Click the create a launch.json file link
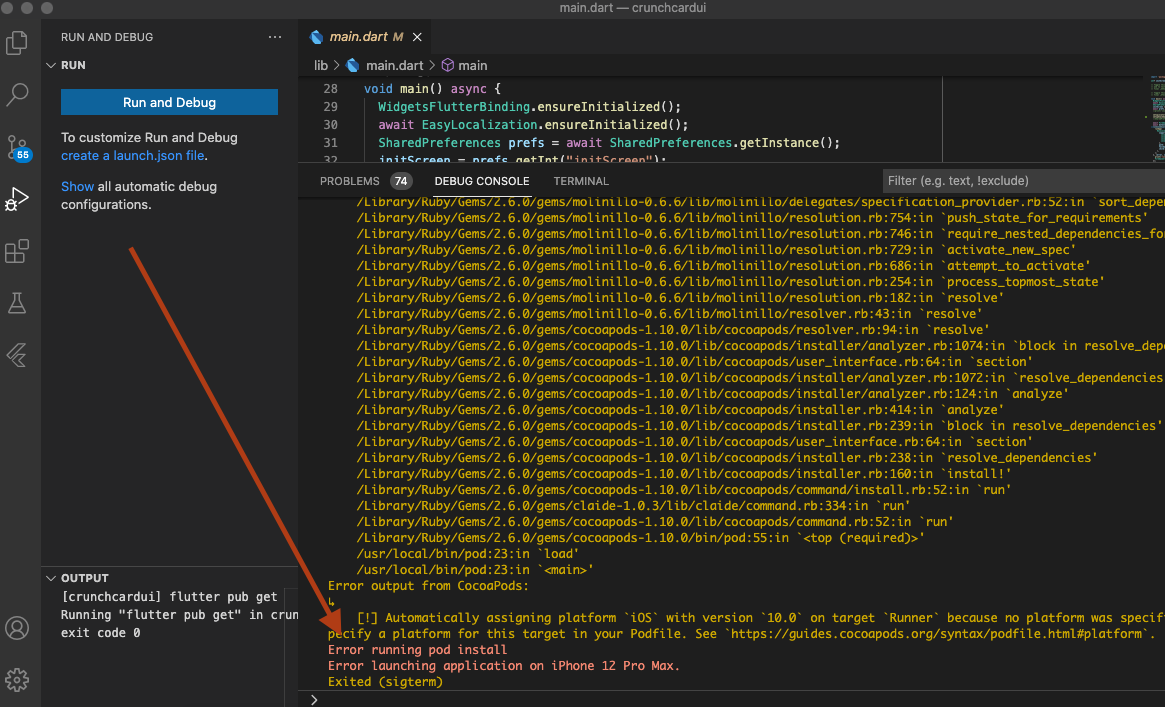 click(x=134, y=156)
